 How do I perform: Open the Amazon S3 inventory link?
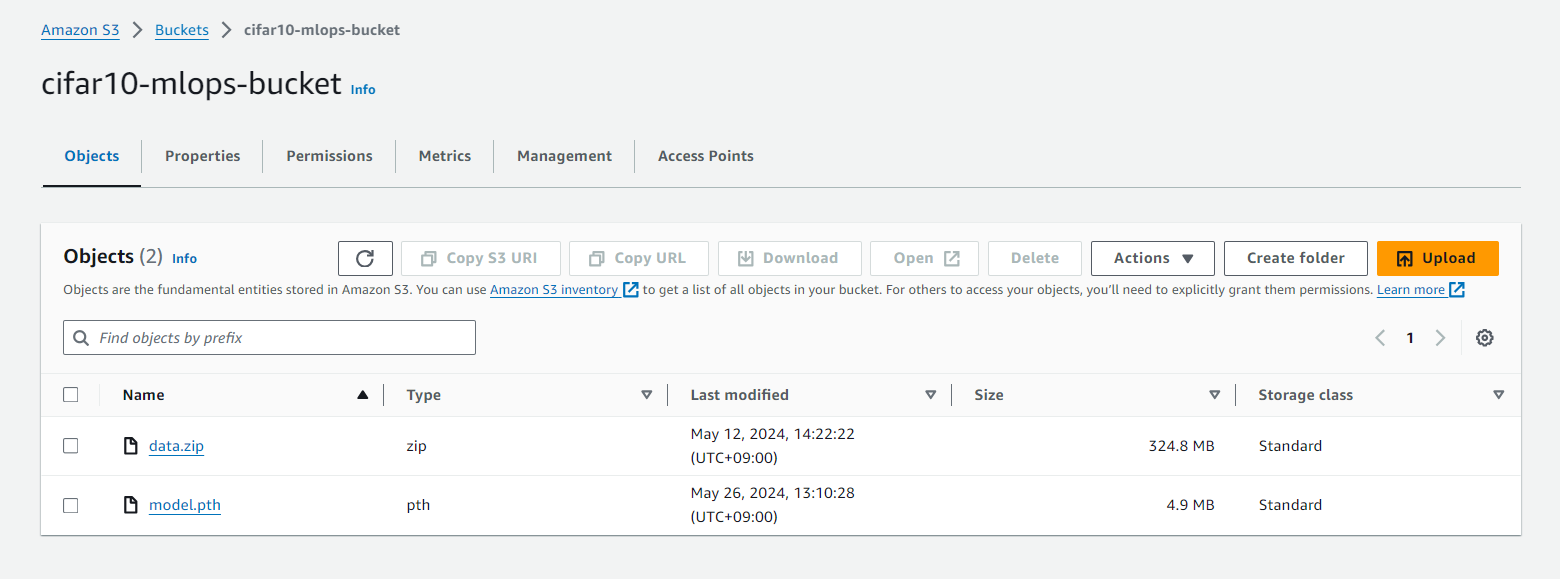click(x=554, y=290)
